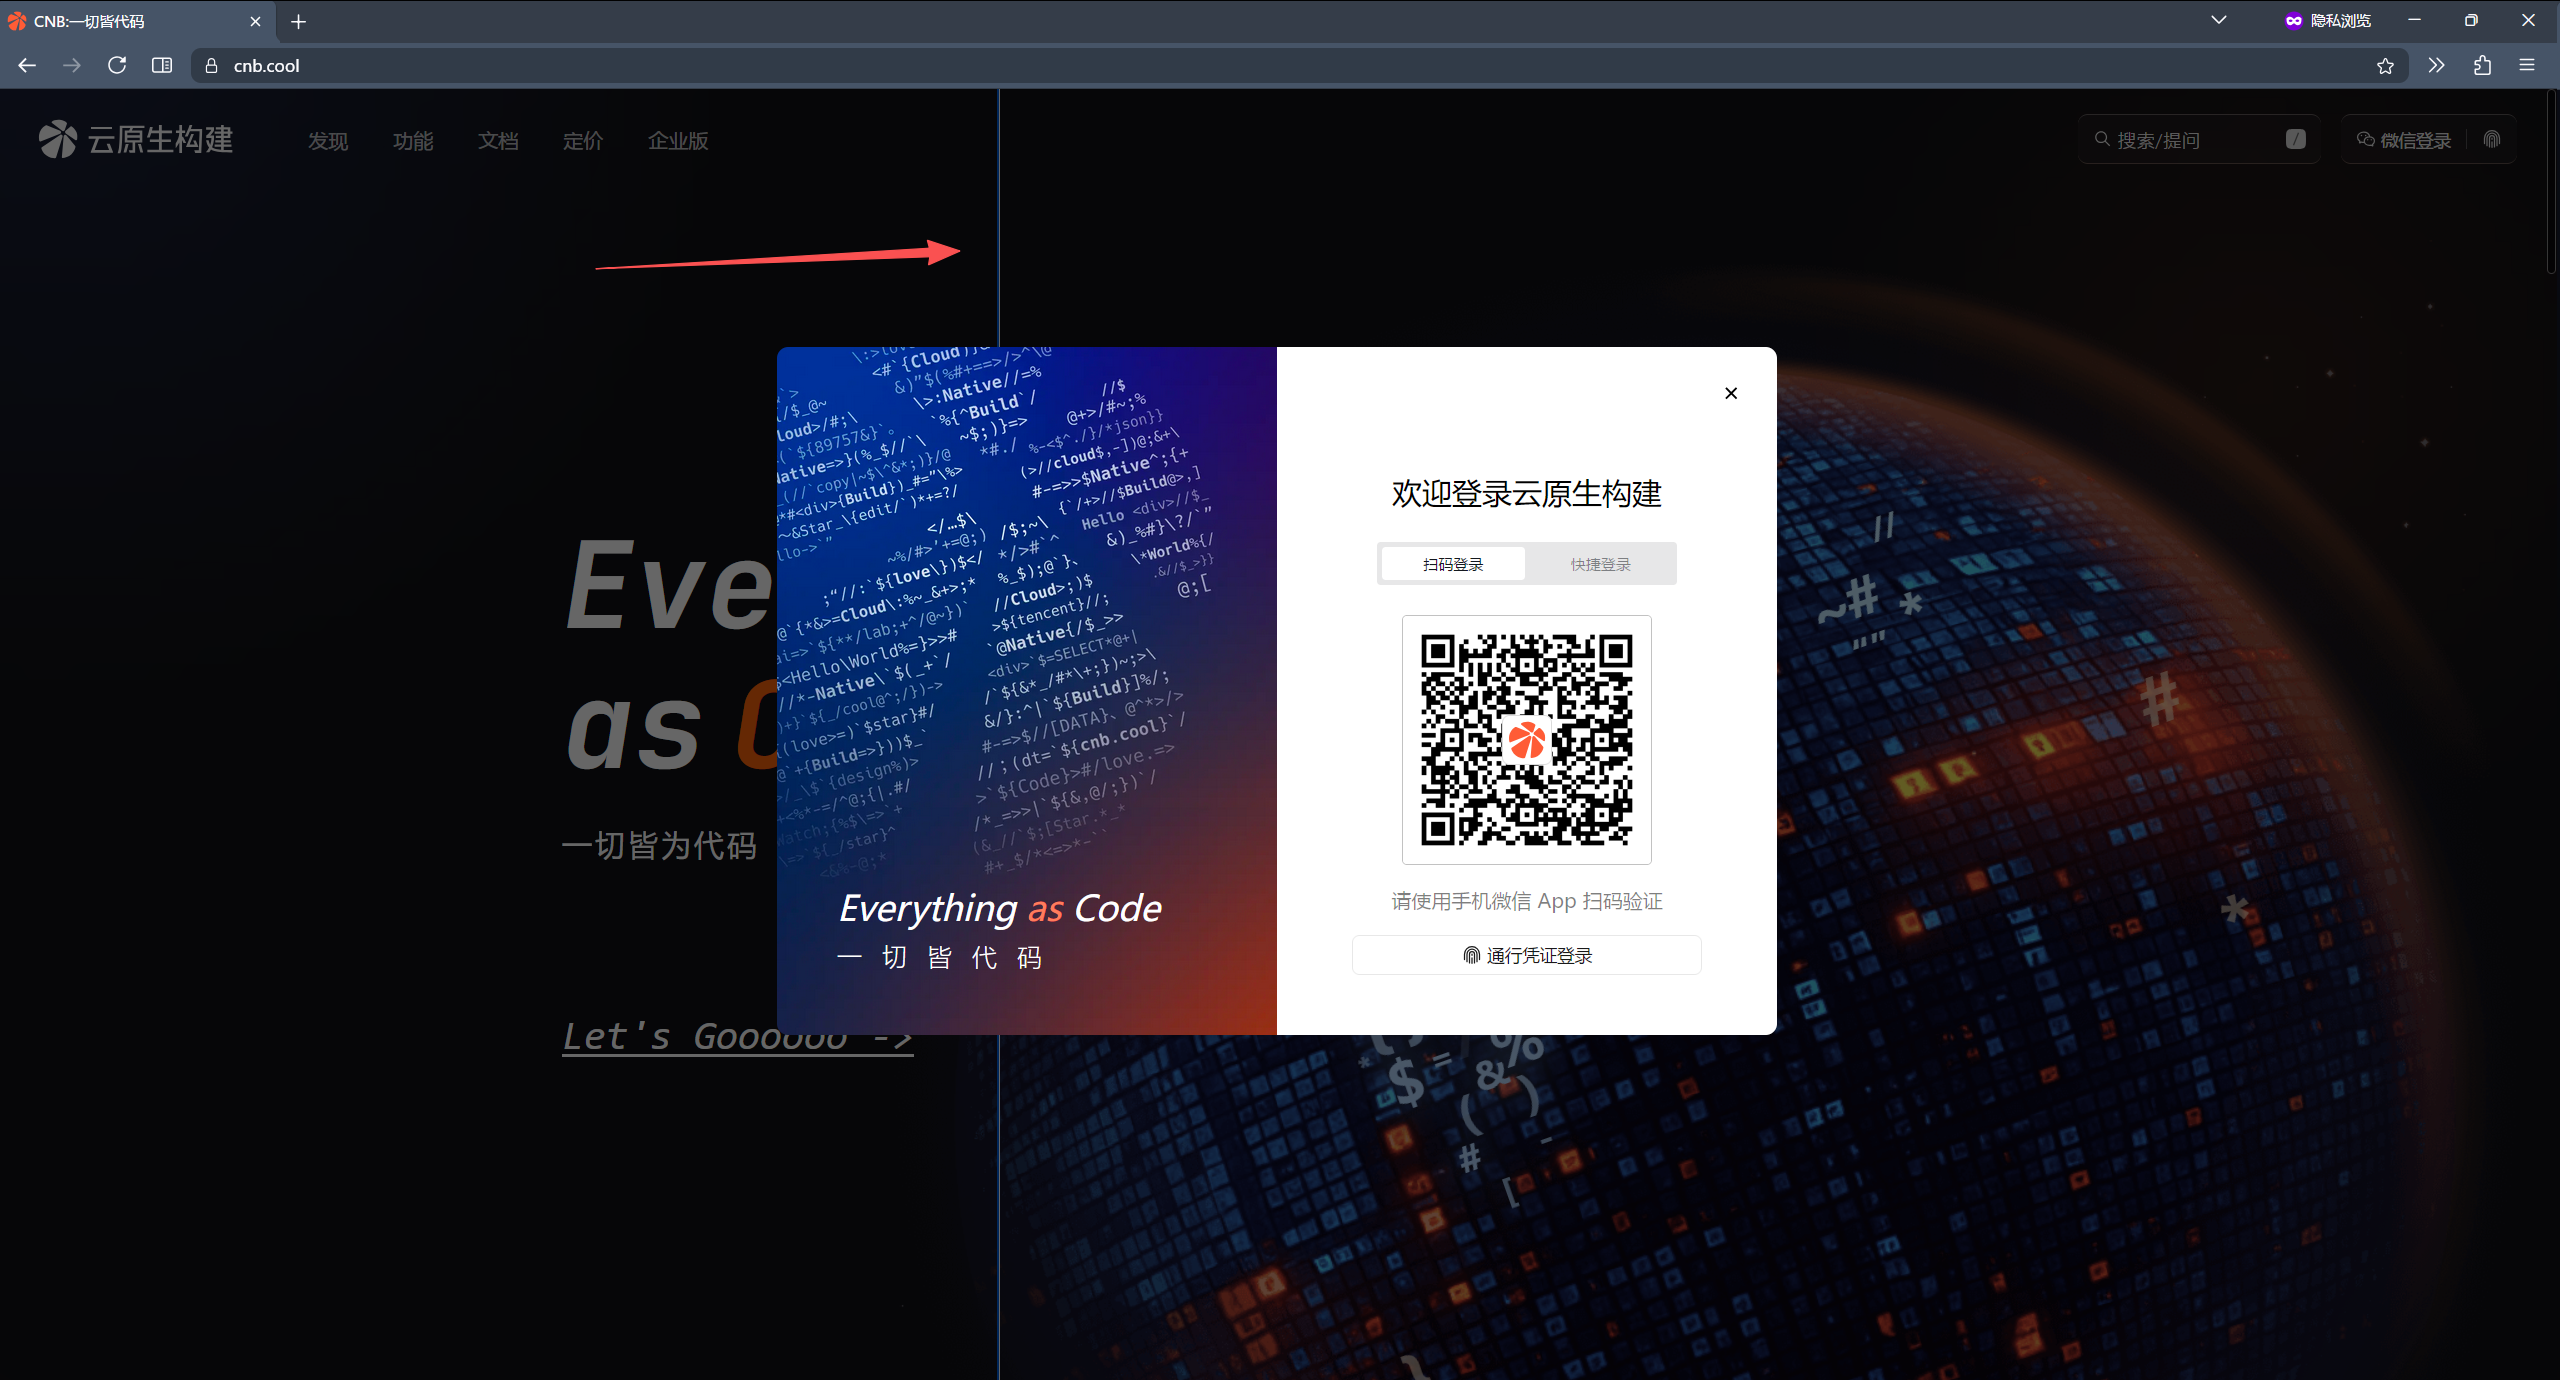Open the 企业版 menu item
Image resolution: width=2560 pixels, height=1380 pixels.
coord(678,141)
